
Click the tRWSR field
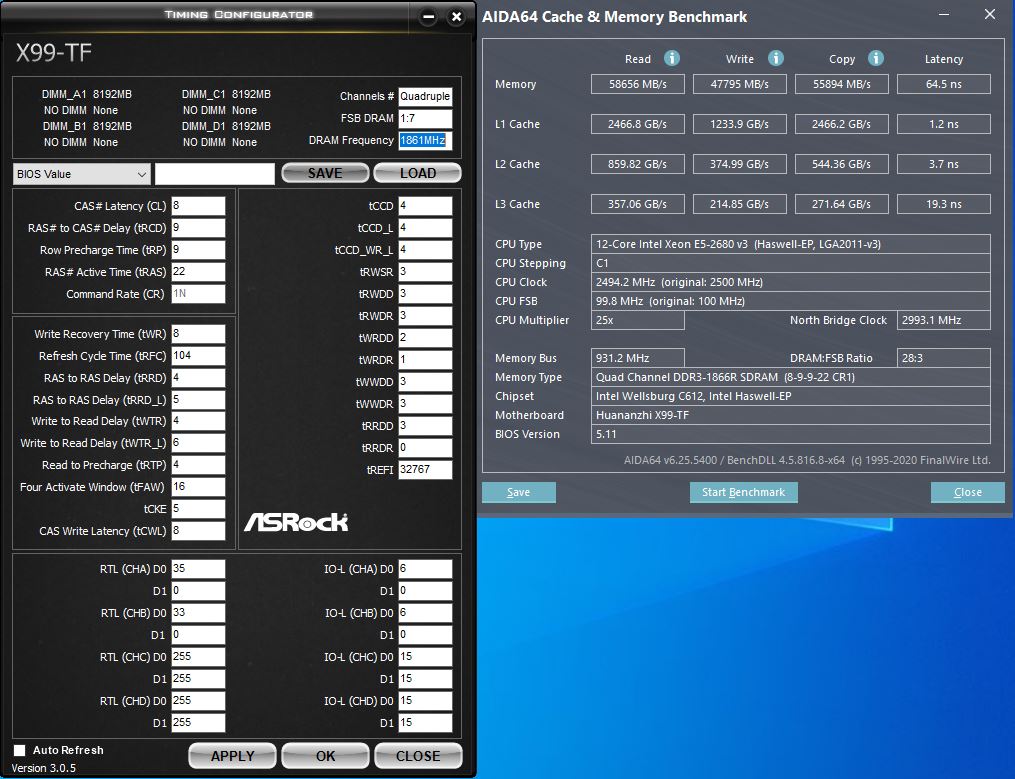425,272
